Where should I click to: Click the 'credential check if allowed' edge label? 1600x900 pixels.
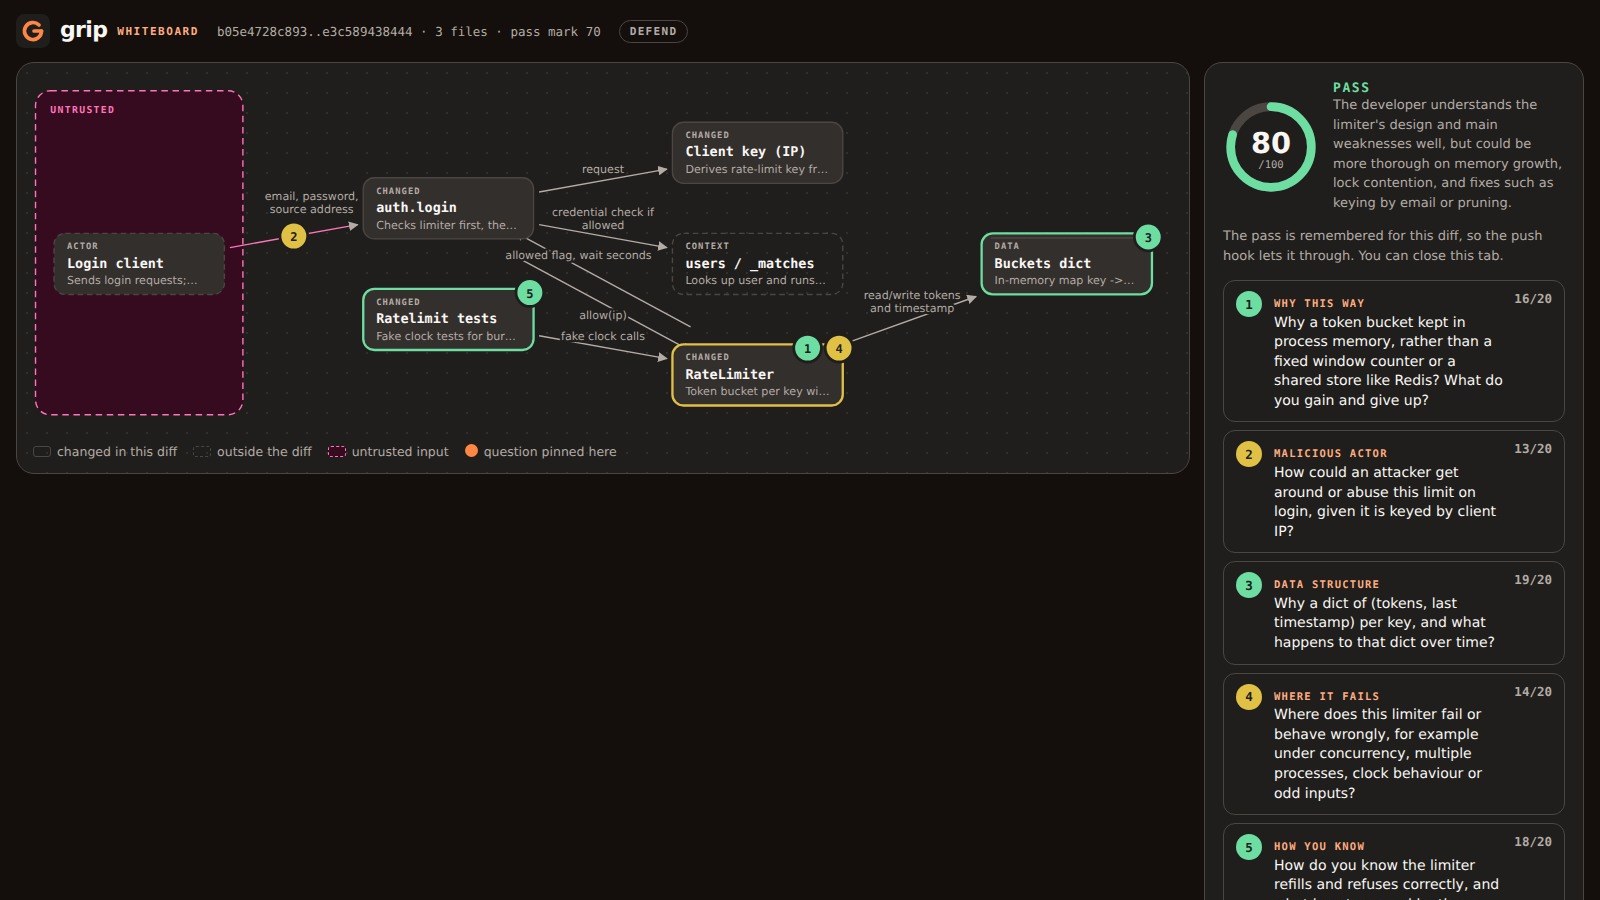(603, 219)
